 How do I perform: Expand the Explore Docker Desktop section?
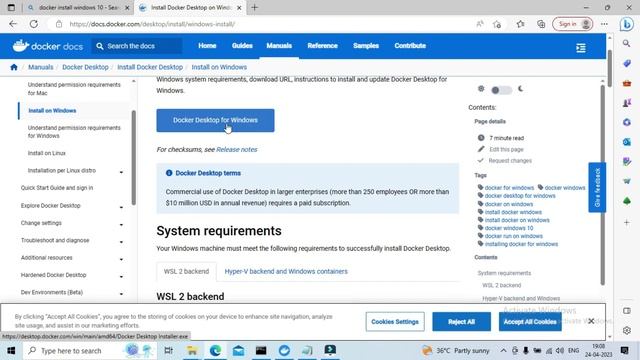(x=121, y=207)
